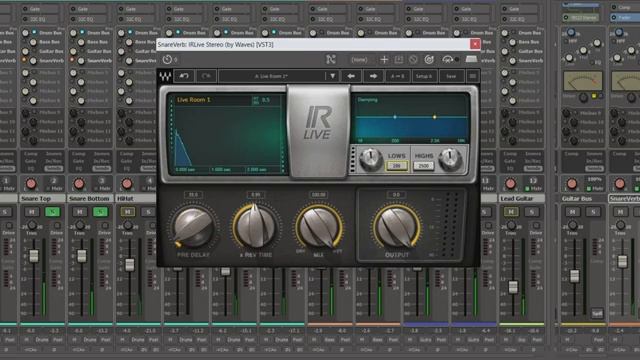Toggle solo on Guitar Bus channel
The image size is (640, 360).
coord(593,211)
